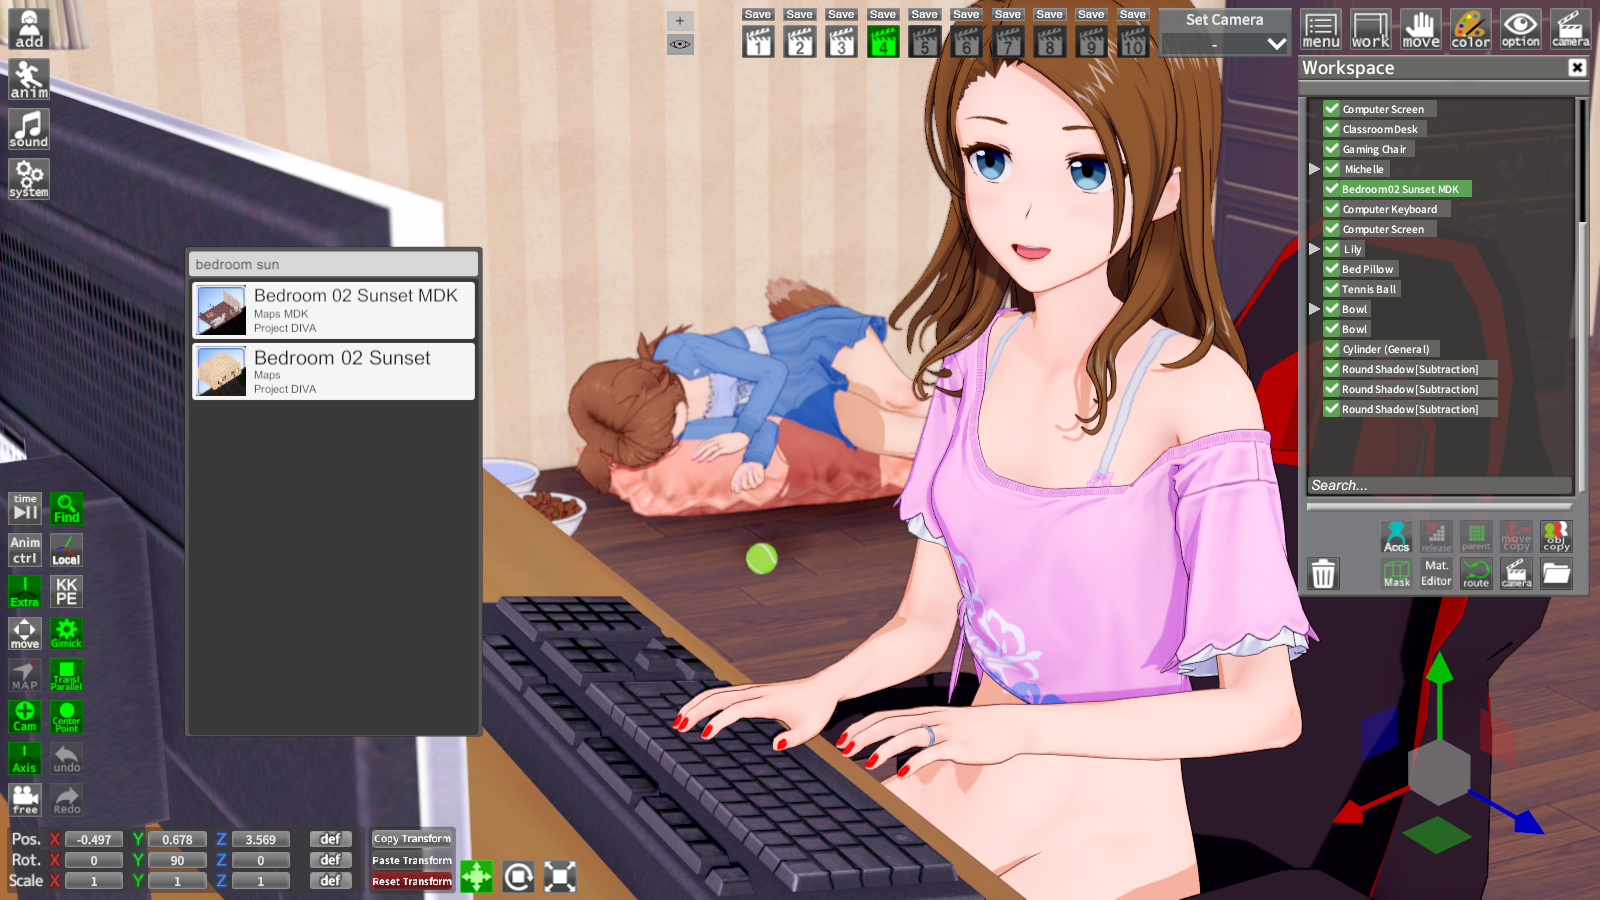
Task: Click the obj copy icon
Action: [x=1556, y=537]
